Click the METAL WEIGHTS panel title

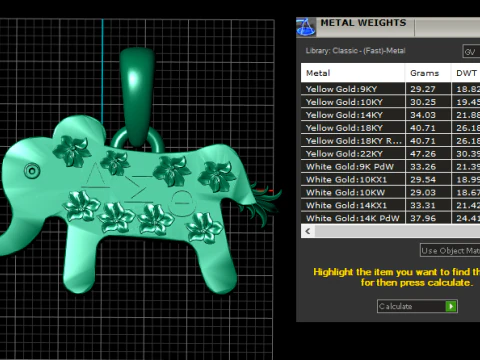click(x=363, y=23)
